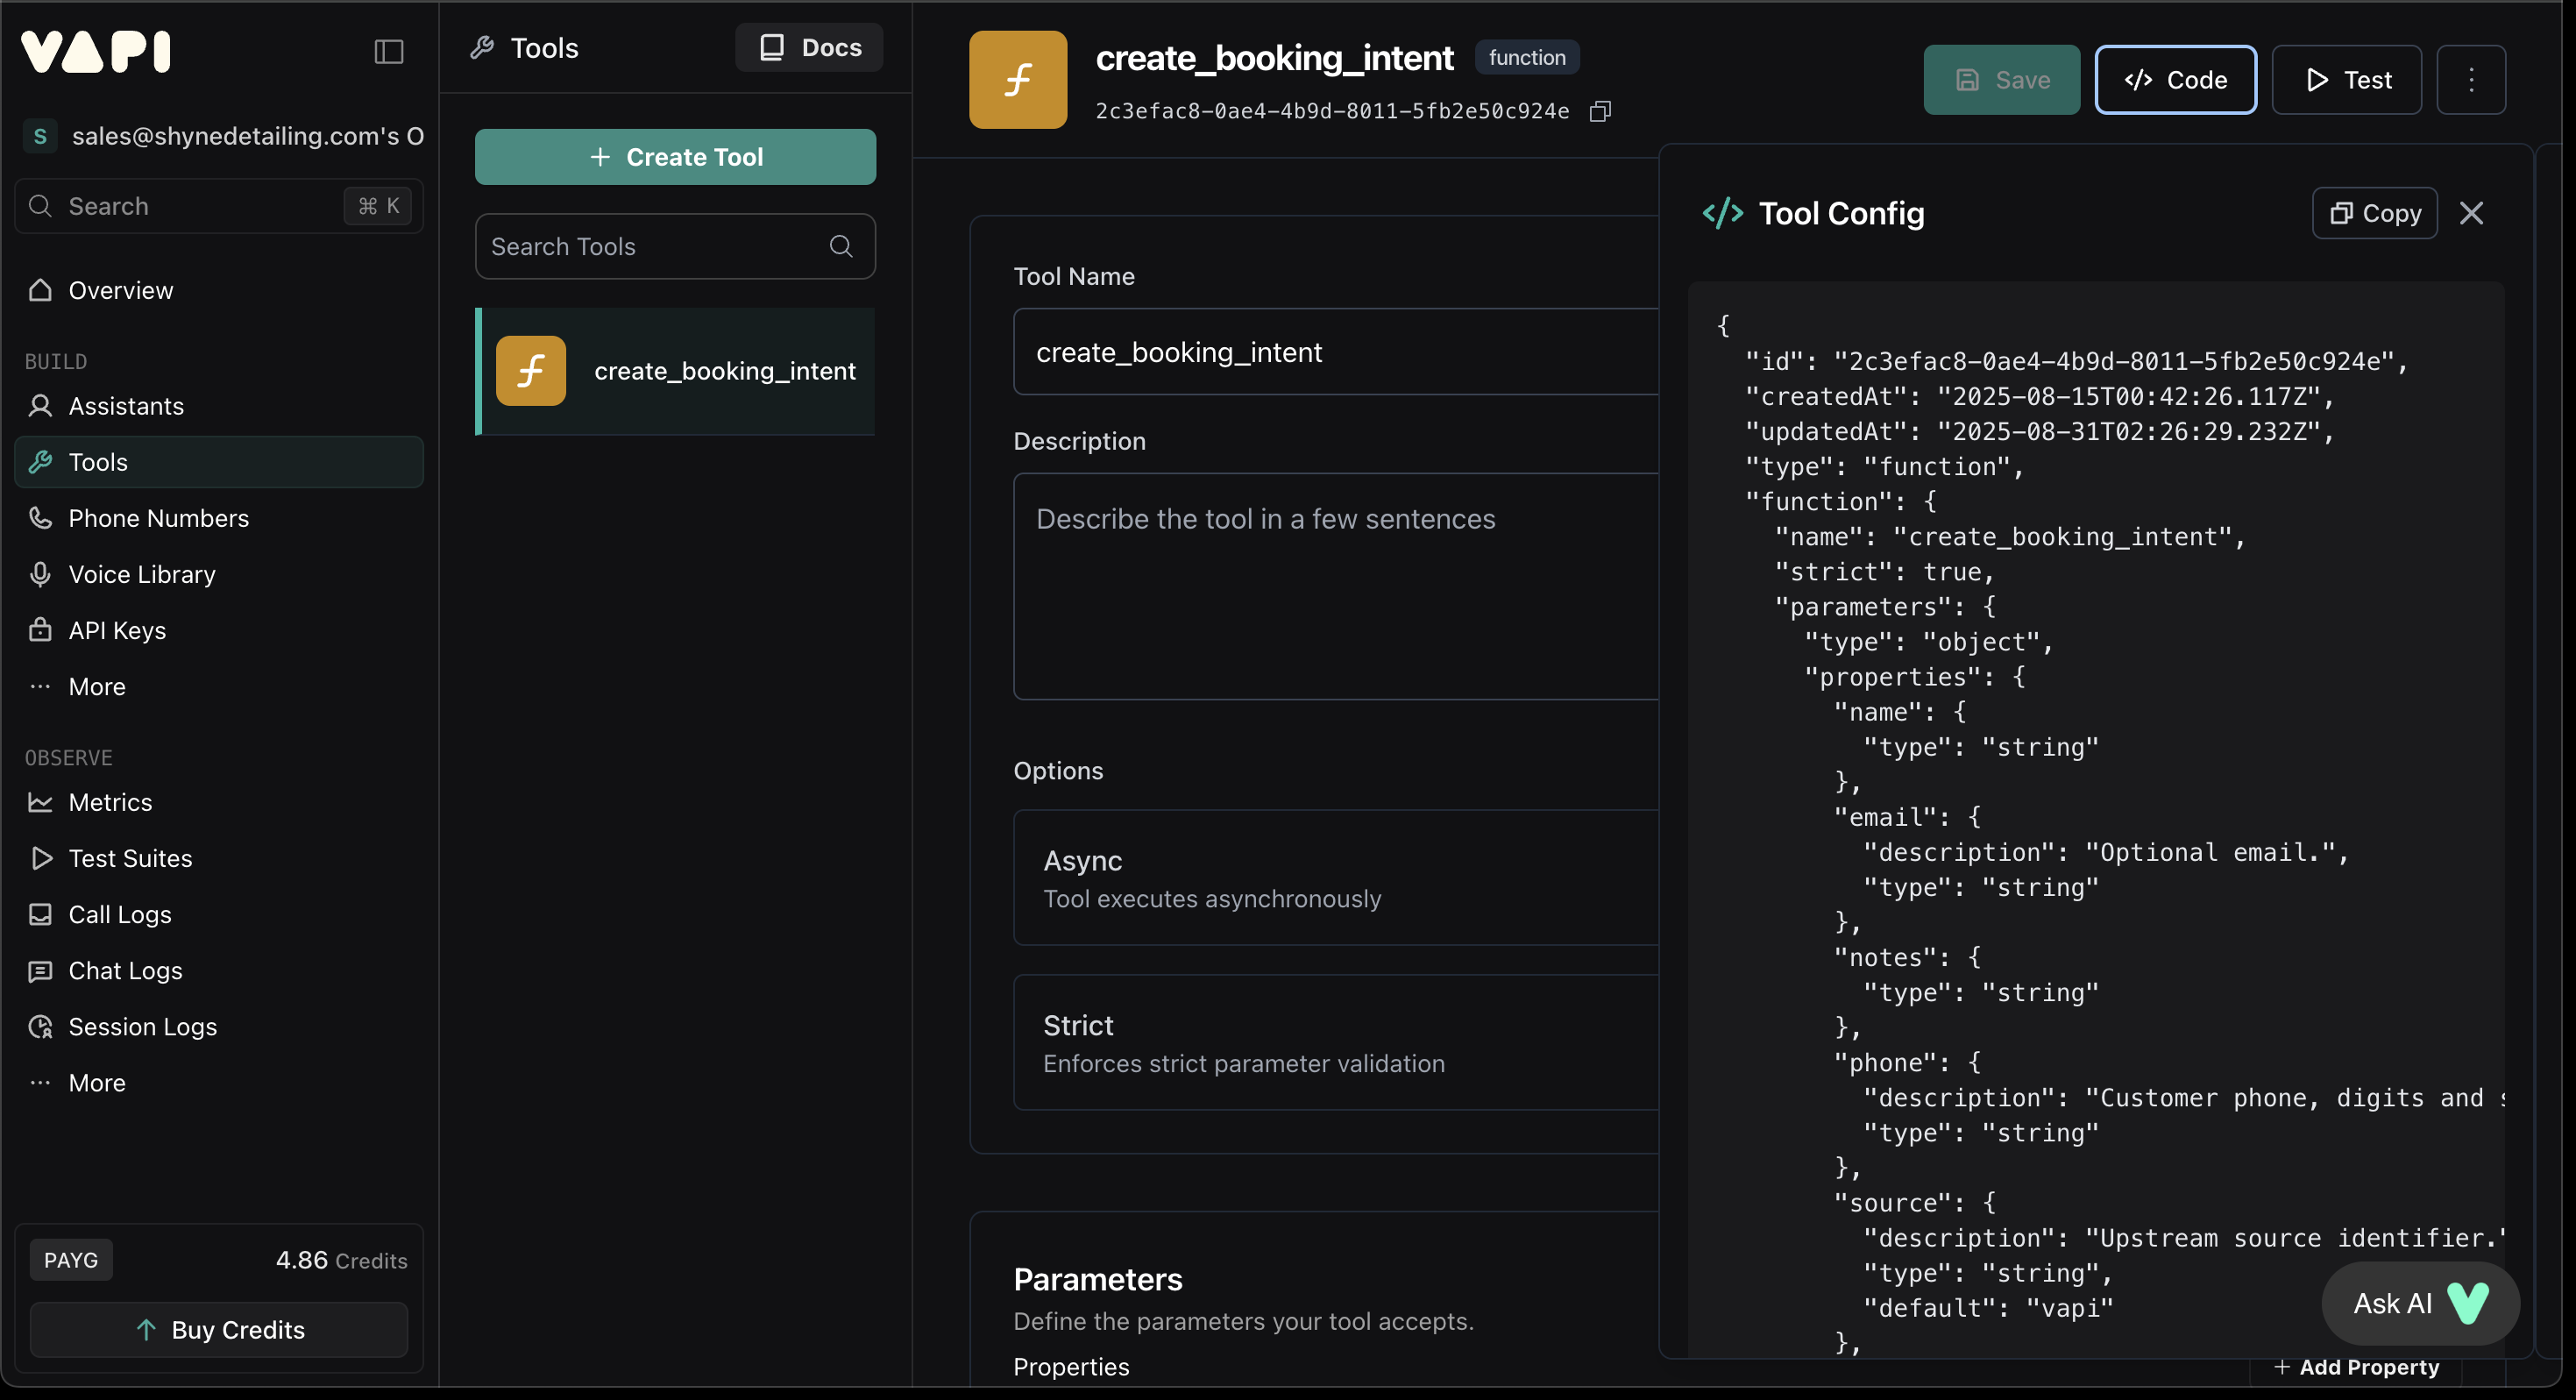Screen dimensions: 2576x1400
Task: Click the search icon in Search Tools
Action: [x=840, y=246]
